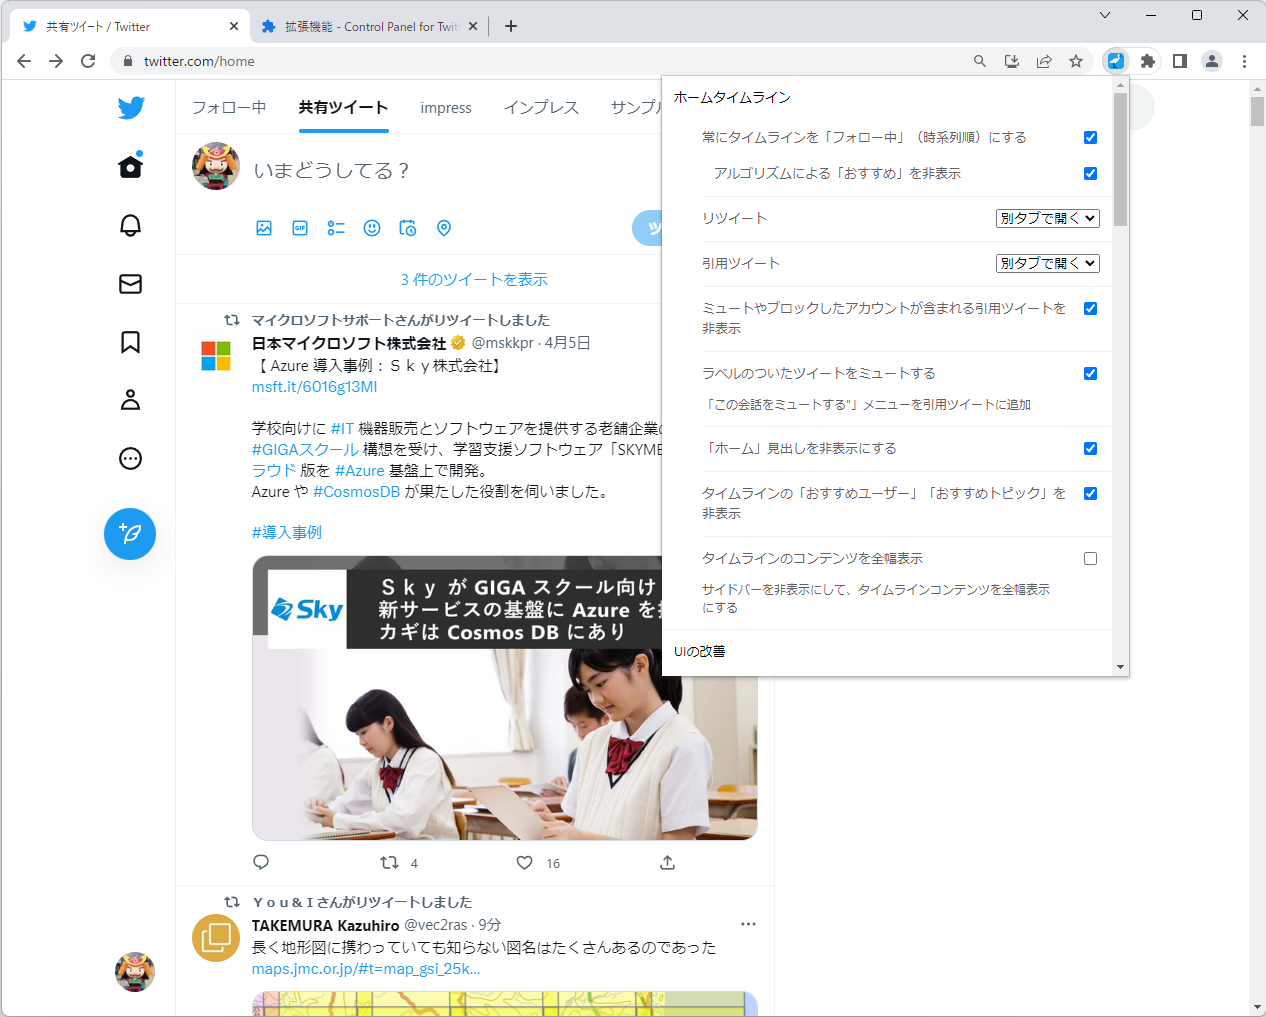The width and height of the screenshot is (1266, 1017).
Task: Uncheck 常にタイムラインを「フォロー中」にする
Action: 1090,137
